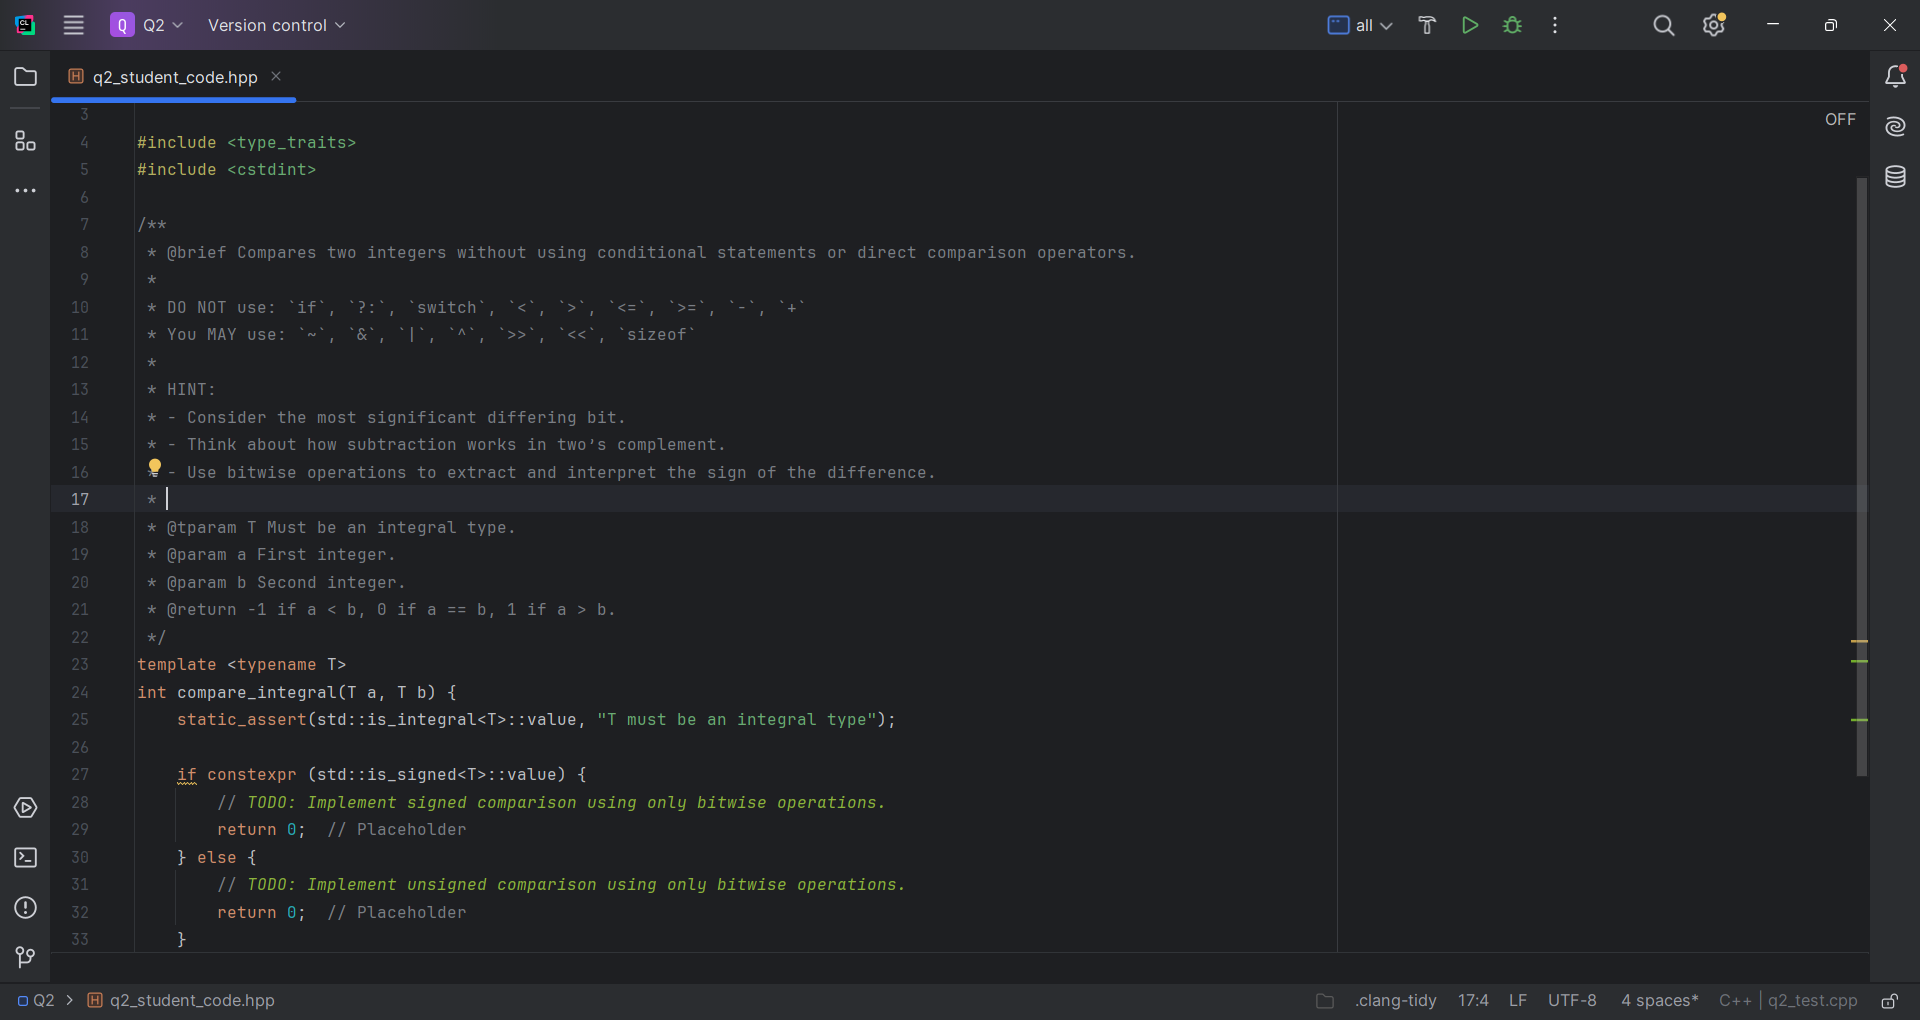Image resolution: width=1920 pixels, height=1020 pixels.
Task: Open the Structure tool window
Action: (25, 141)
